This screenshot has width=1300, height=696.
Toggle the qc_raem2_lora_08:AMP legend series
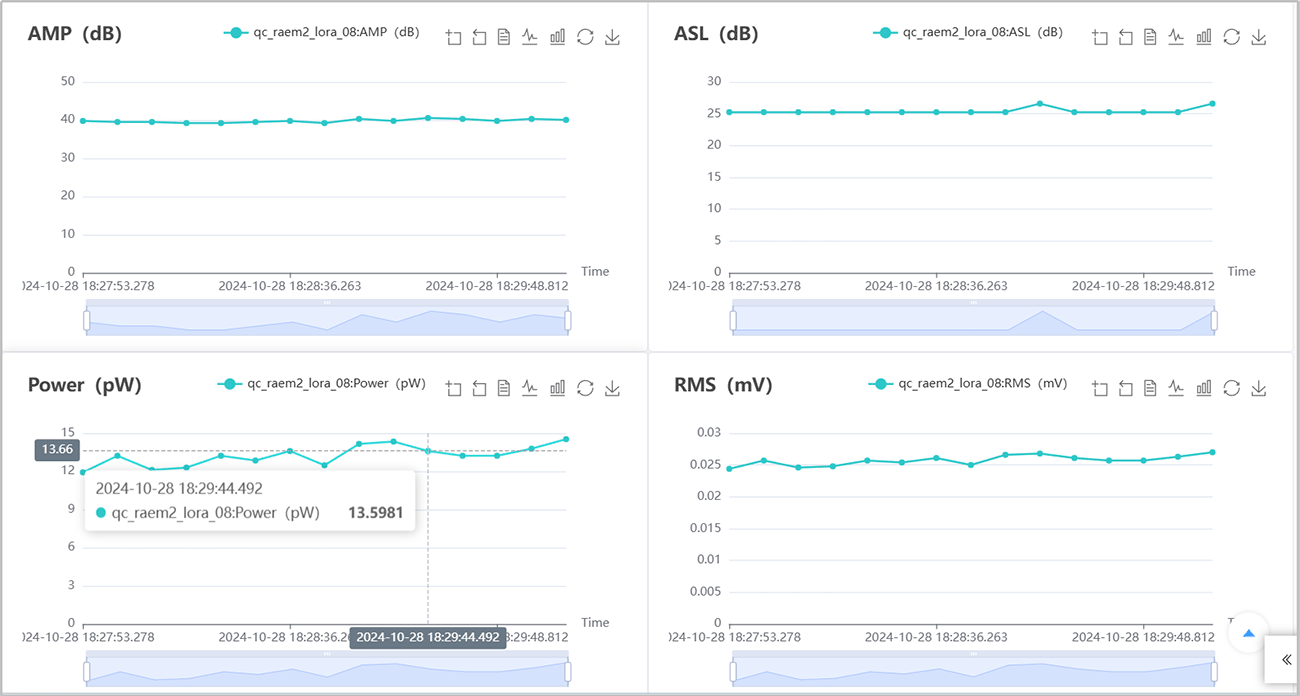click(322, 33)
